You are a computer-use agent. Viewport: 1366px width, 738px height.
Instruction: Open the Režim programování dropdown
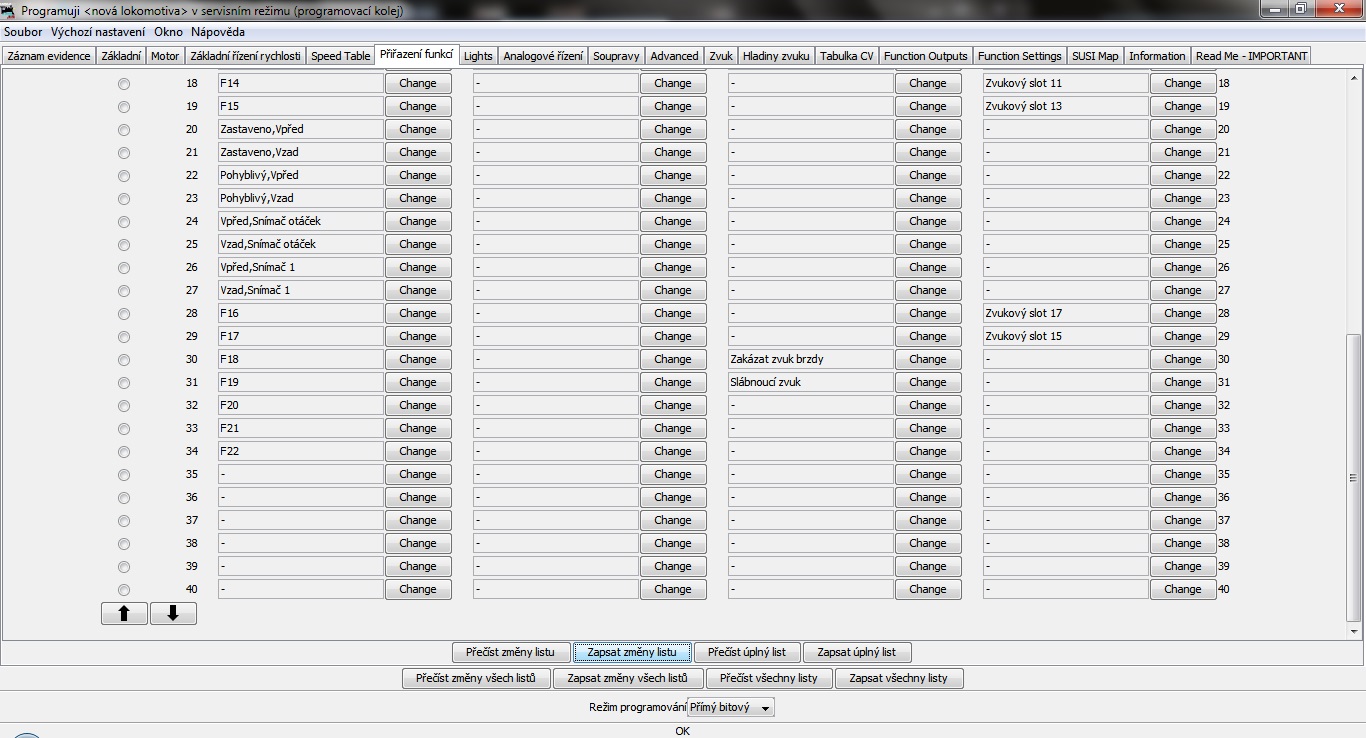point(731,708)
